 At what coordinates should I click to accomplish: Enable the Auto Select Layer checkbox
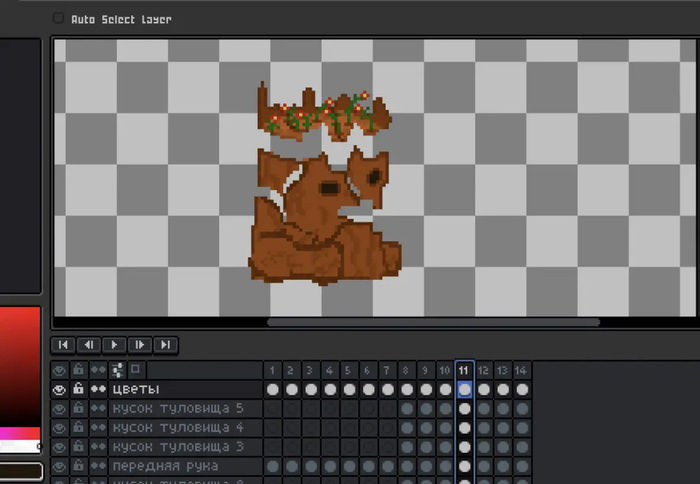point(58,18)
